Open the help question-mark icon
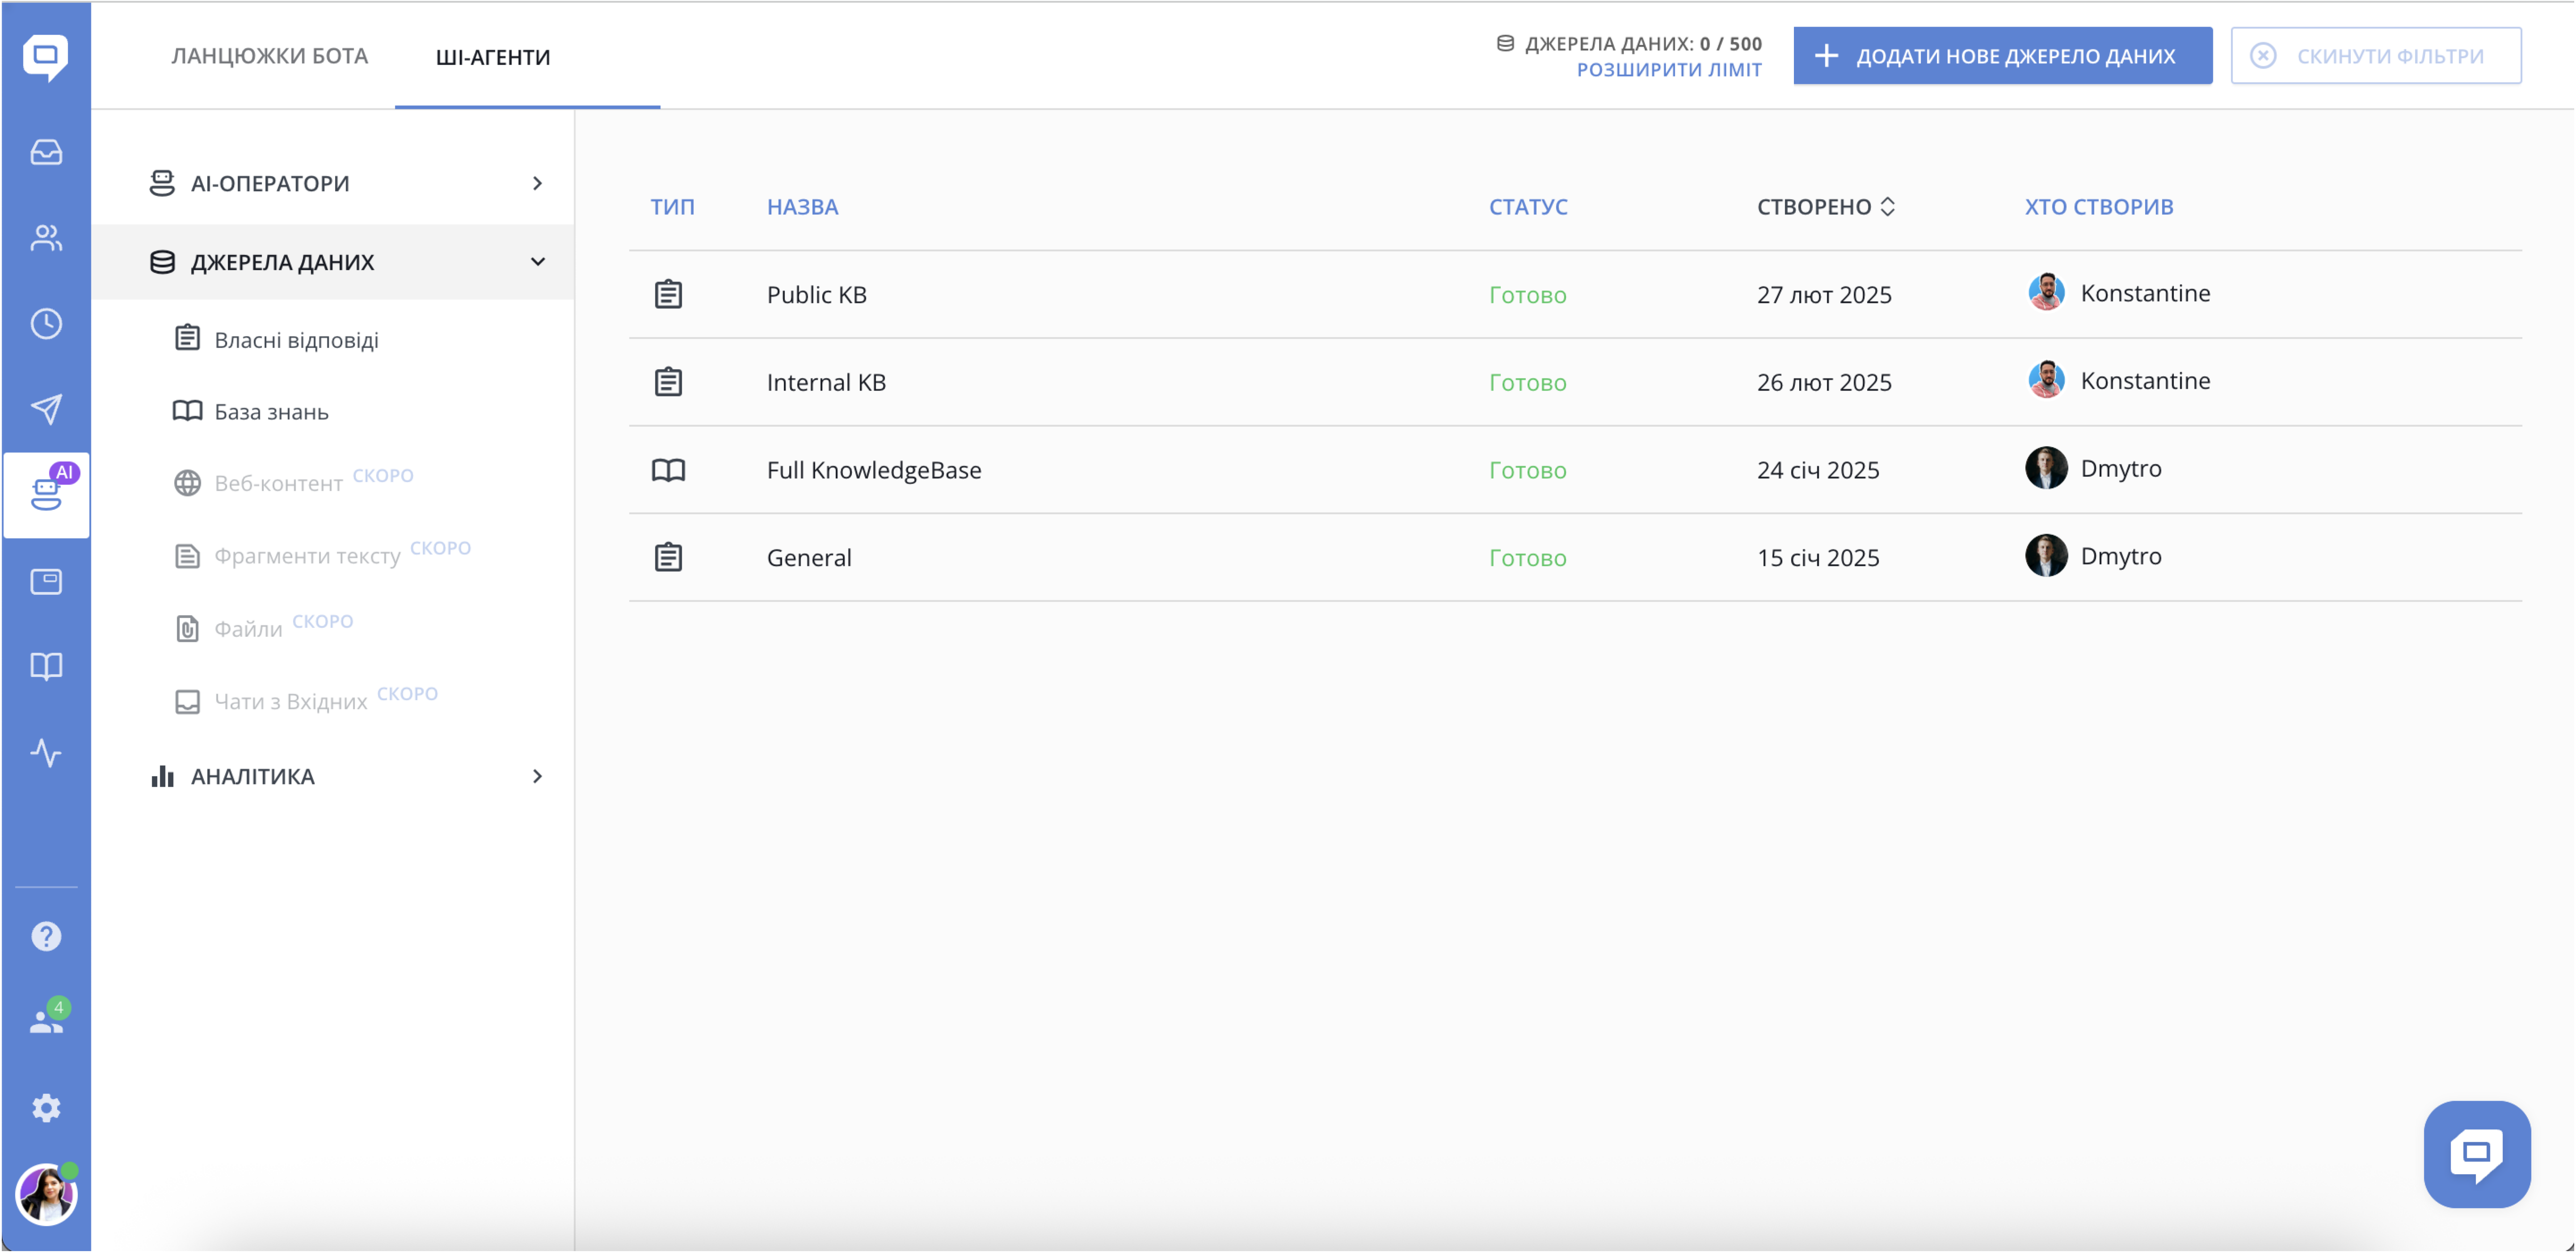The width and height of the screenshot is (2576, 1252). pyautogui.click(x=46, y=936)
